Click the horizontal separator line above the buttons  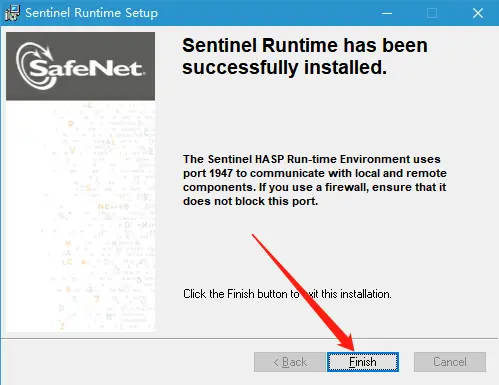pyautogui.click(x=249, y=339)
